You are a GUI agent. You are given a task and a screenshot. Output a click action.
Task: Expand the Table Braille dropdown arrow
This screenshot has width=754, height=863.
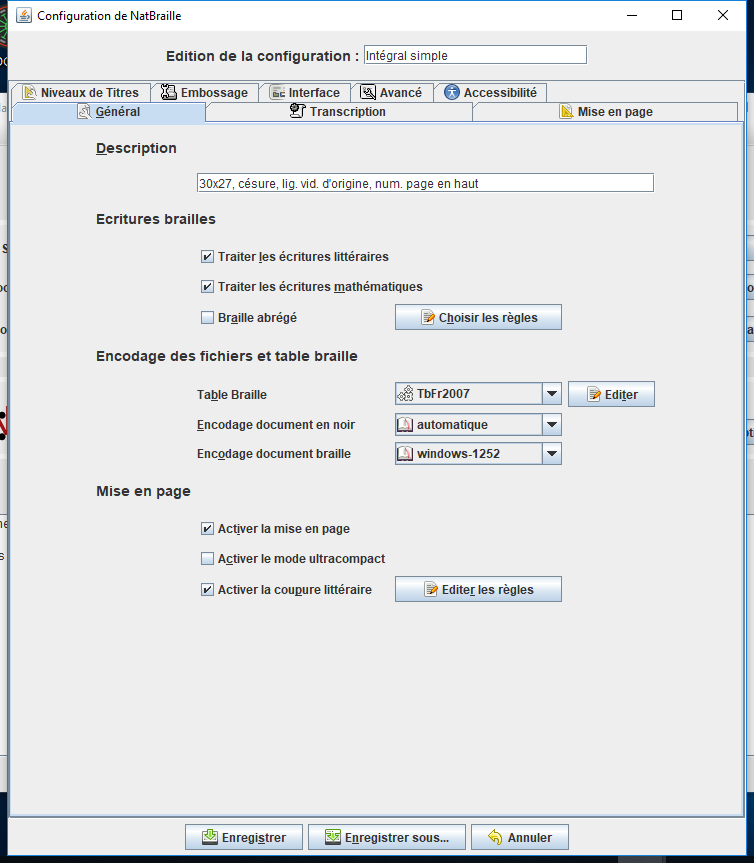[551, 394]
